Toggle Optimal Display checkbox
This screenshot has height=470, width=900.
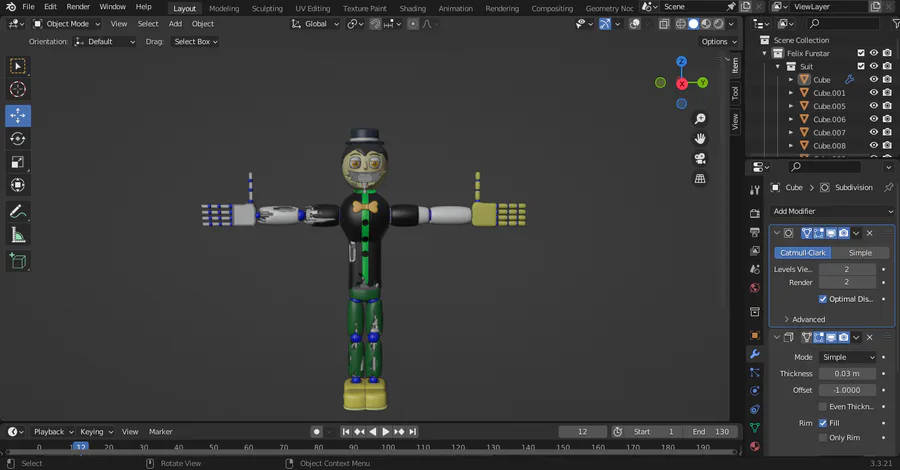(x=823, y=299)
